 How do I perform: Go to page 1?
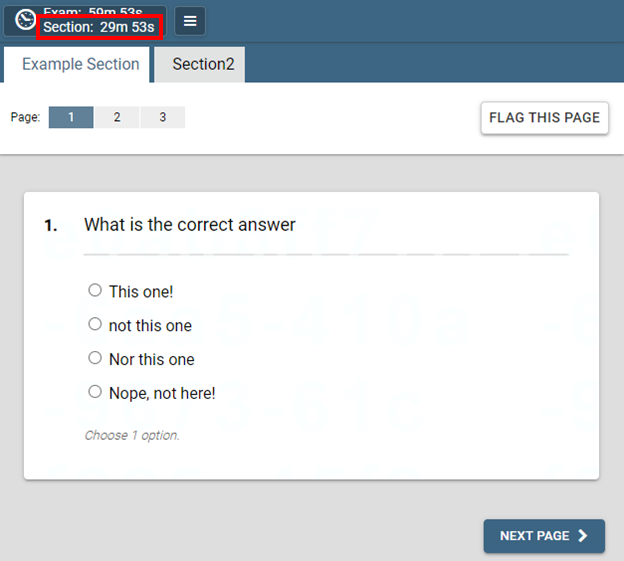click(x=71, y=117)
